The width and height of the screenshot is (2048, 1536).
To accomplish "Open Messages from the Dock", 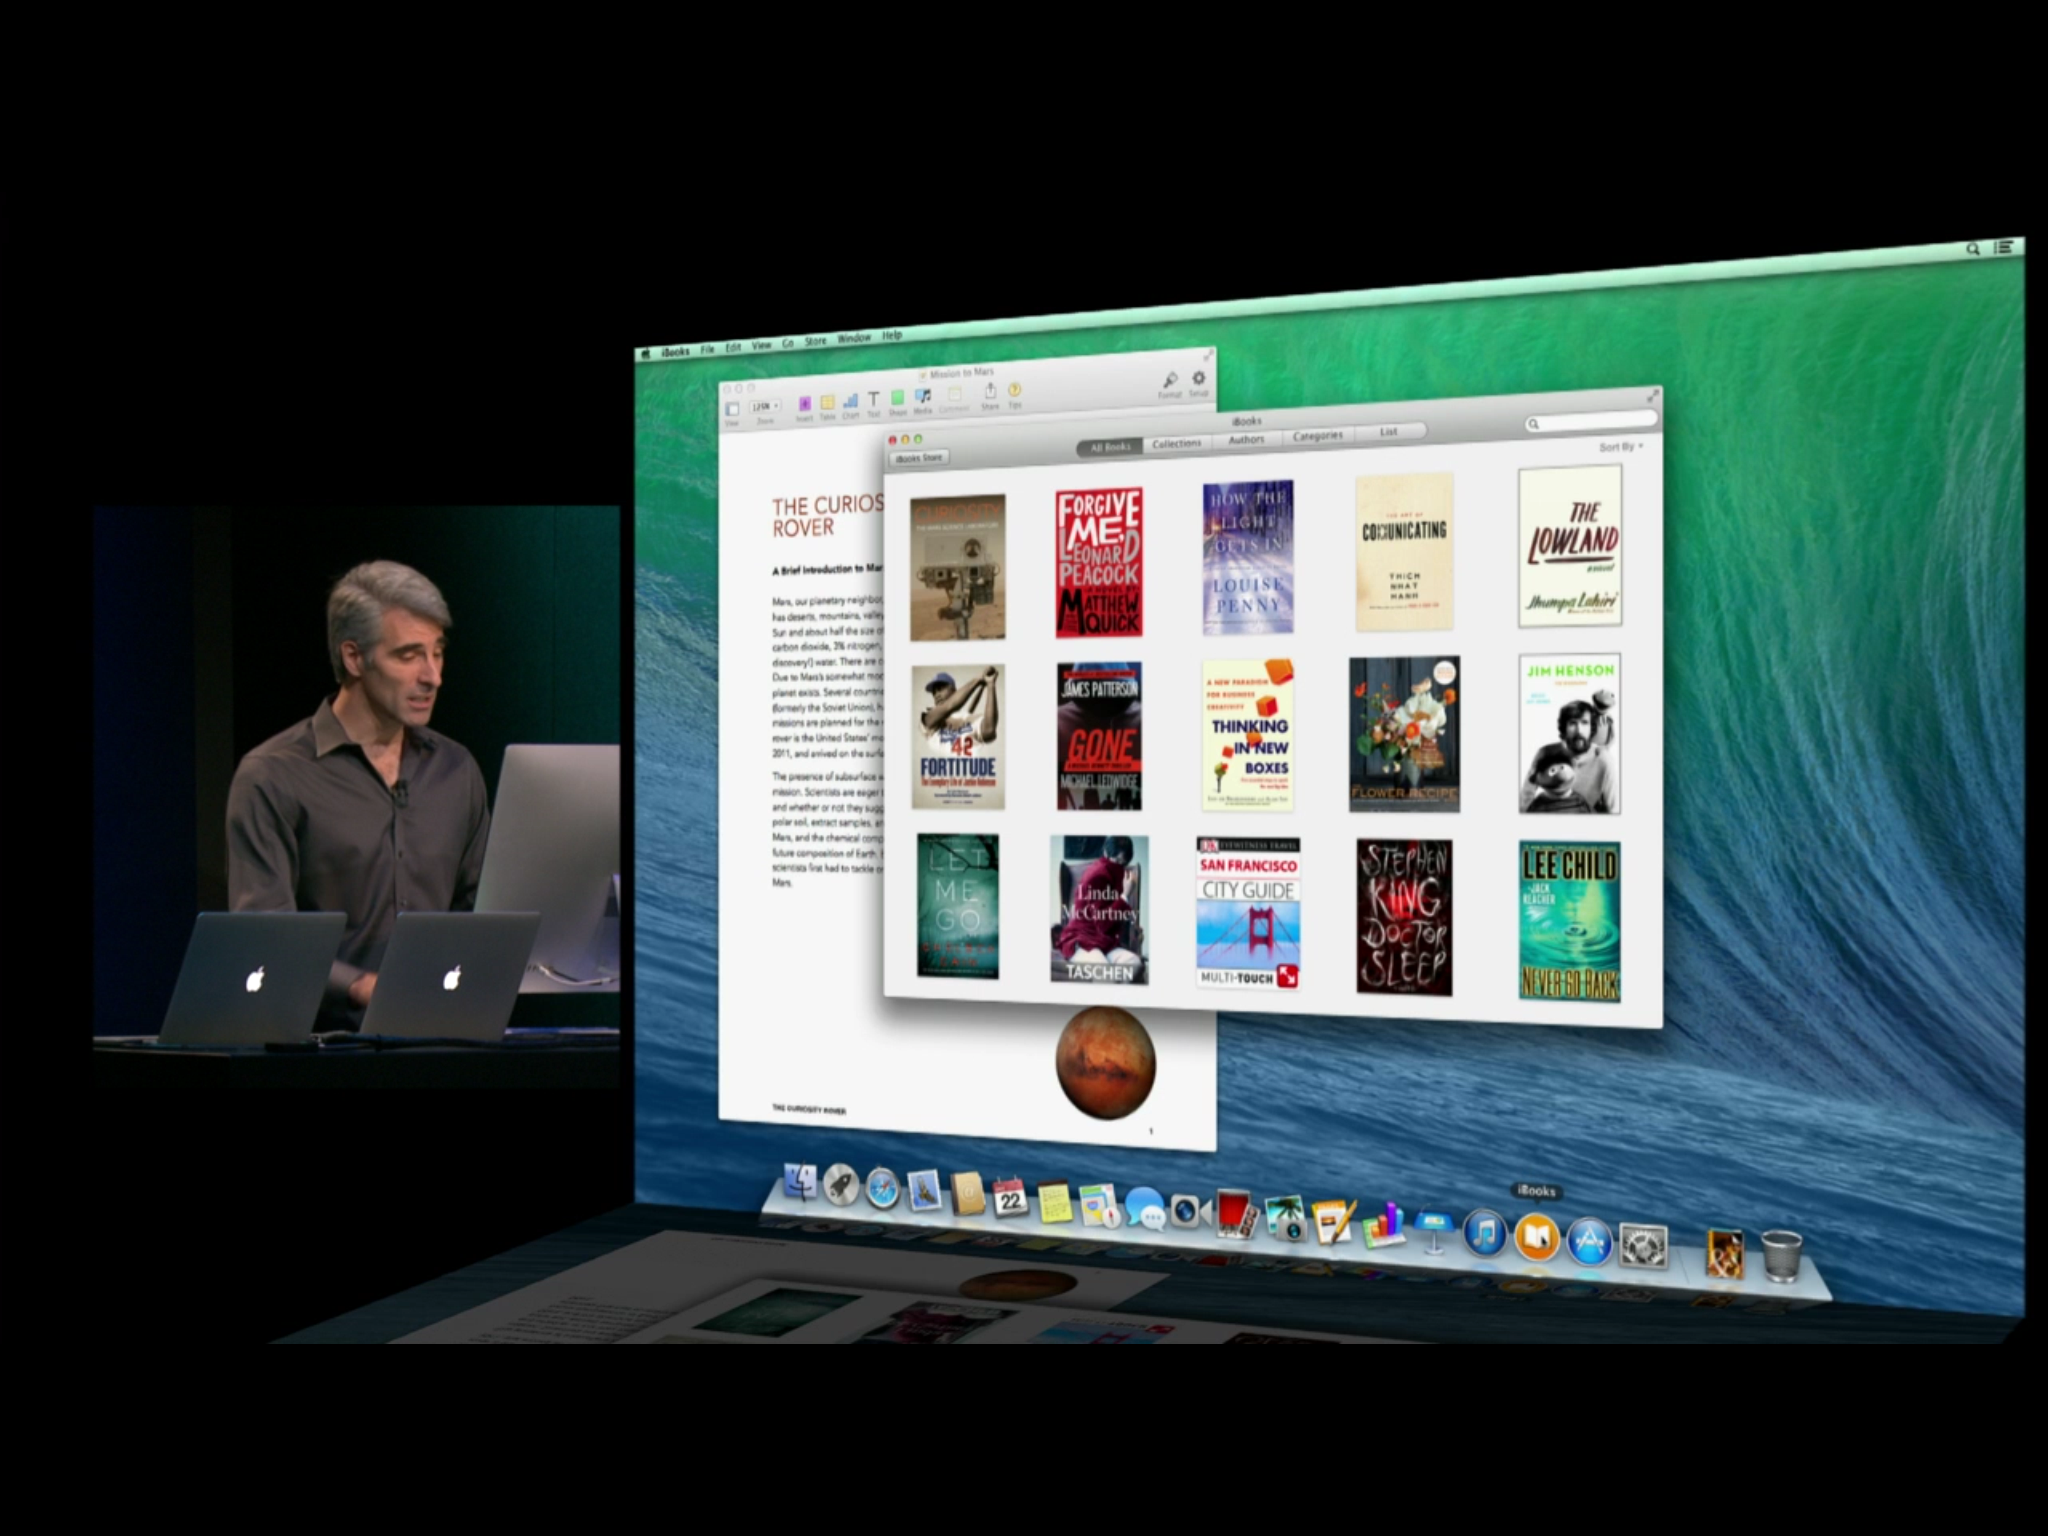I will tap(1144, 1208).
